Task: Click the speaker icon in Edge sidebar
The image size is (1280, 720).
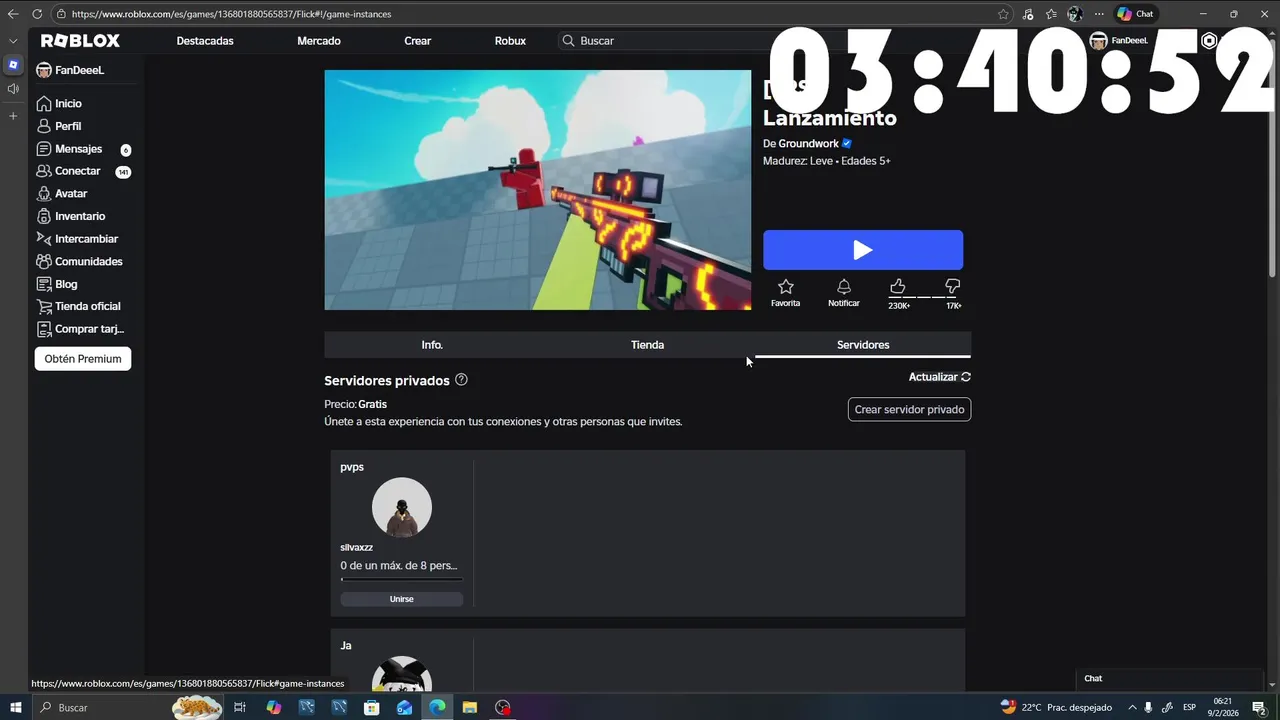Action: pyautogui.click(x=13, y=89)
